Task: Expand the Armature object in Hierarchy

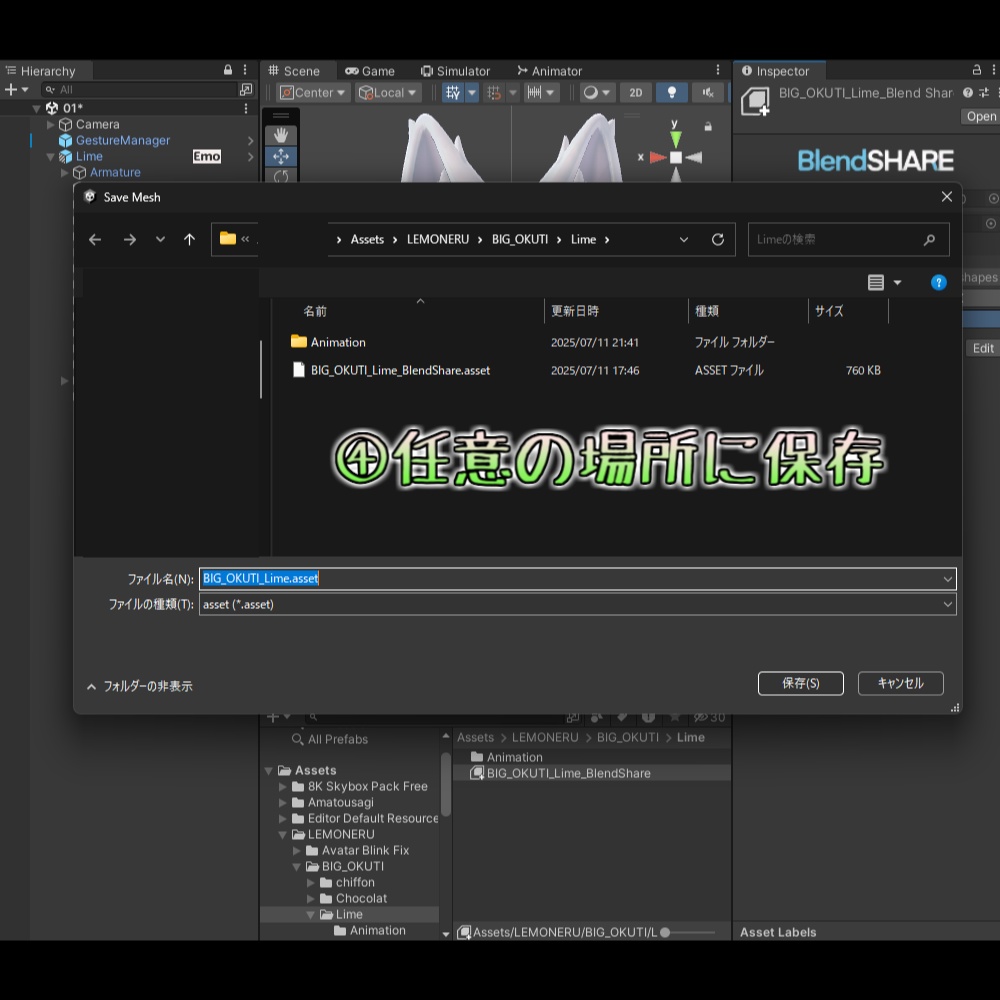Action: click(64, 173)
